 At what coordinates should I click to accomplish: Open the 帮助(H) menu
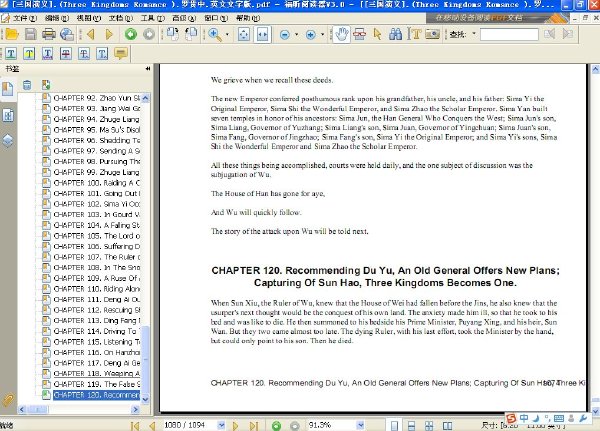(248, 18)
